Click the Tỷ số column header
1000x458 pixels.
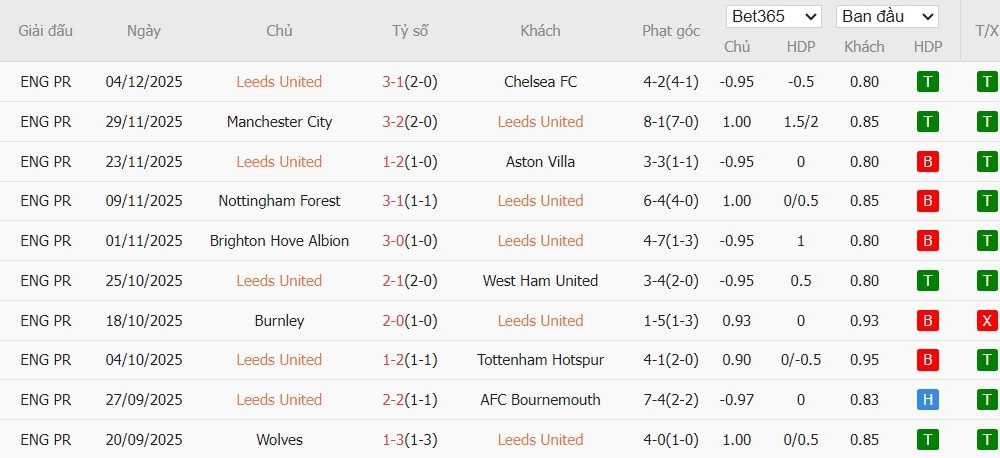410,31
